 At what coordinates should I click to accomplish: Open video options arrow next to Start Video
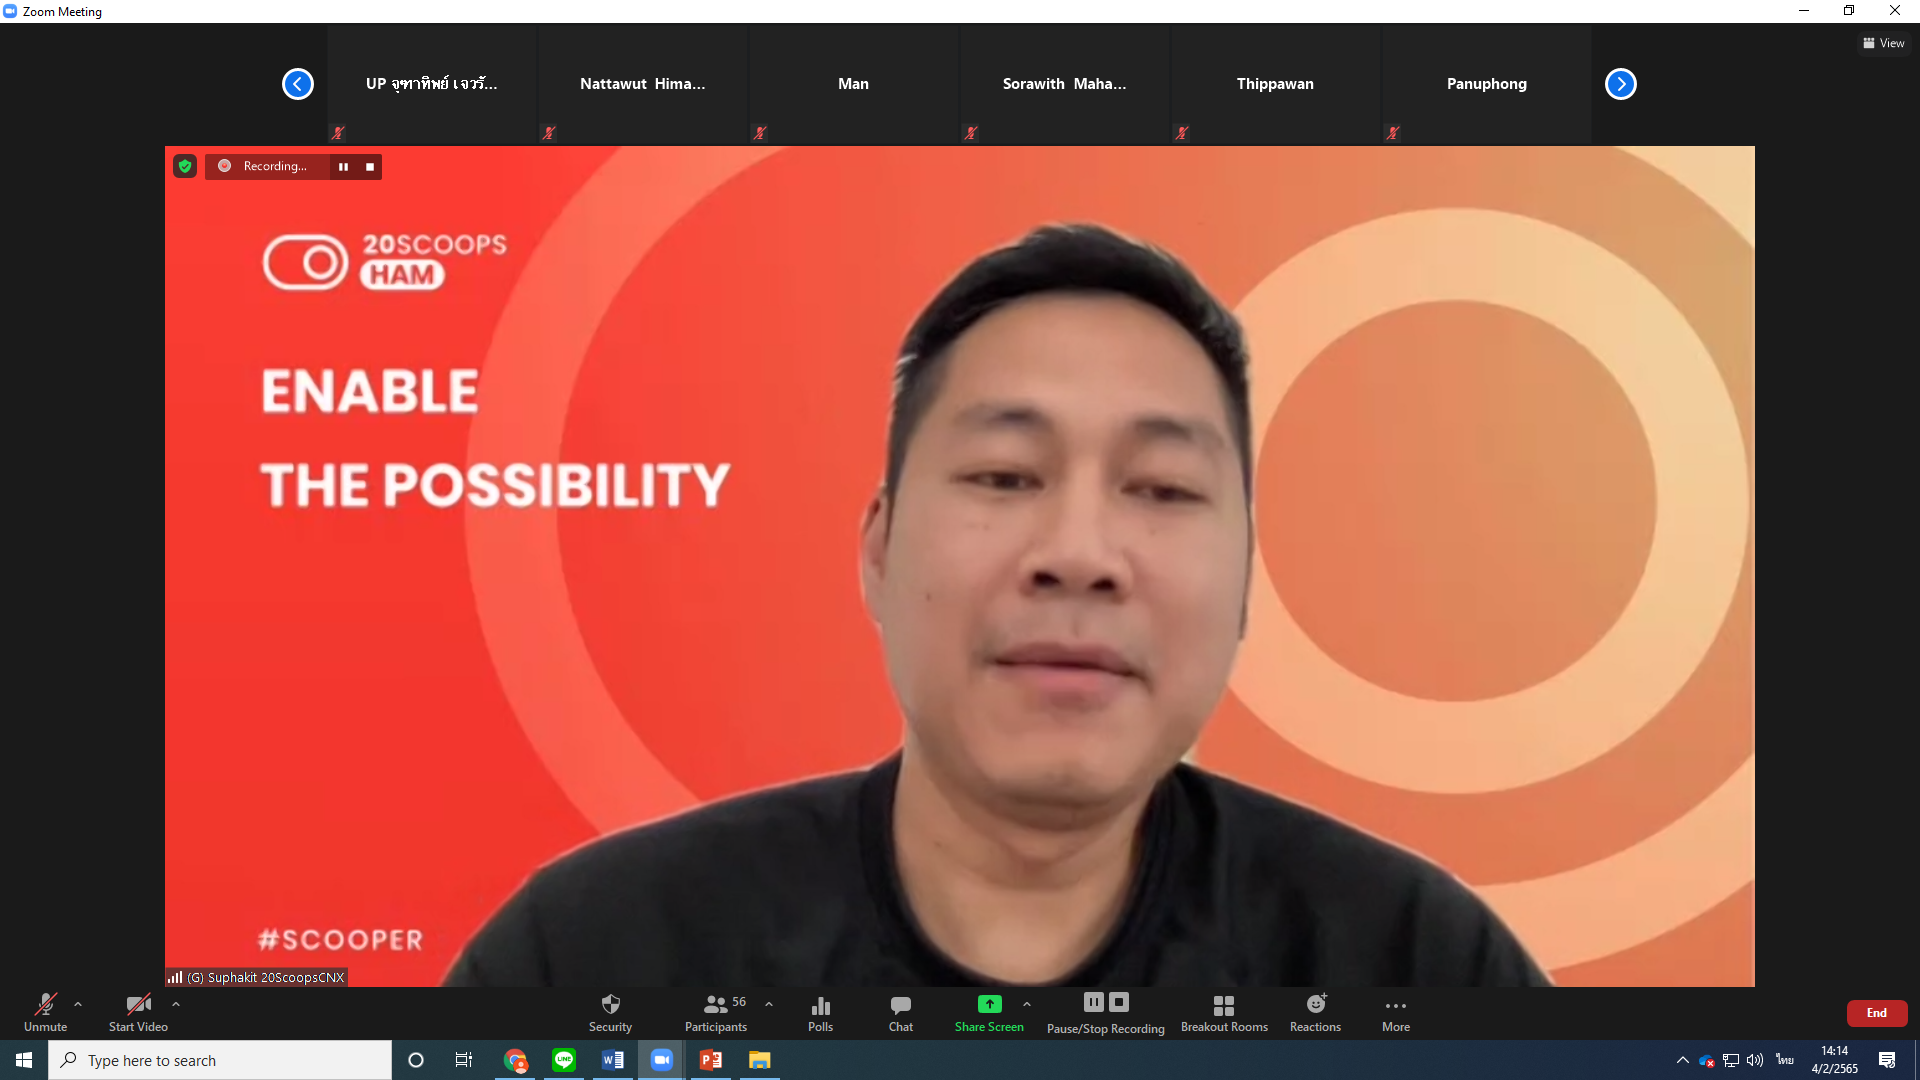click(x=176, y=1004)
